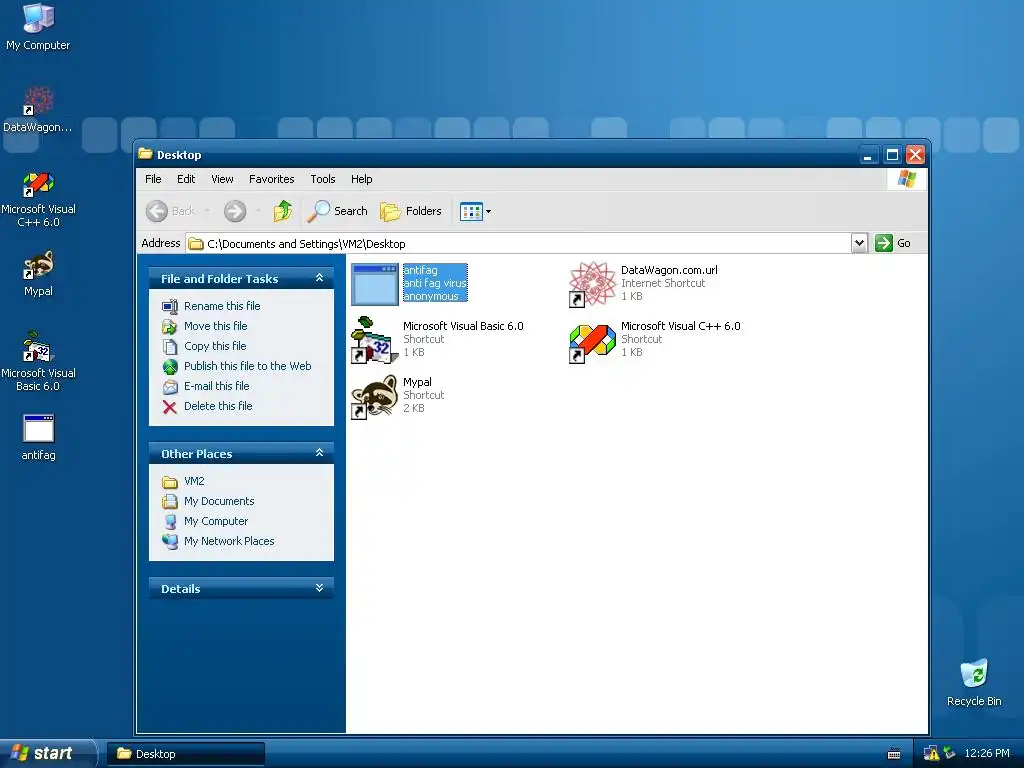Viewport: 1024px width, 768px height.
Task: Click the Go button
Action: [x=893, y=243]
